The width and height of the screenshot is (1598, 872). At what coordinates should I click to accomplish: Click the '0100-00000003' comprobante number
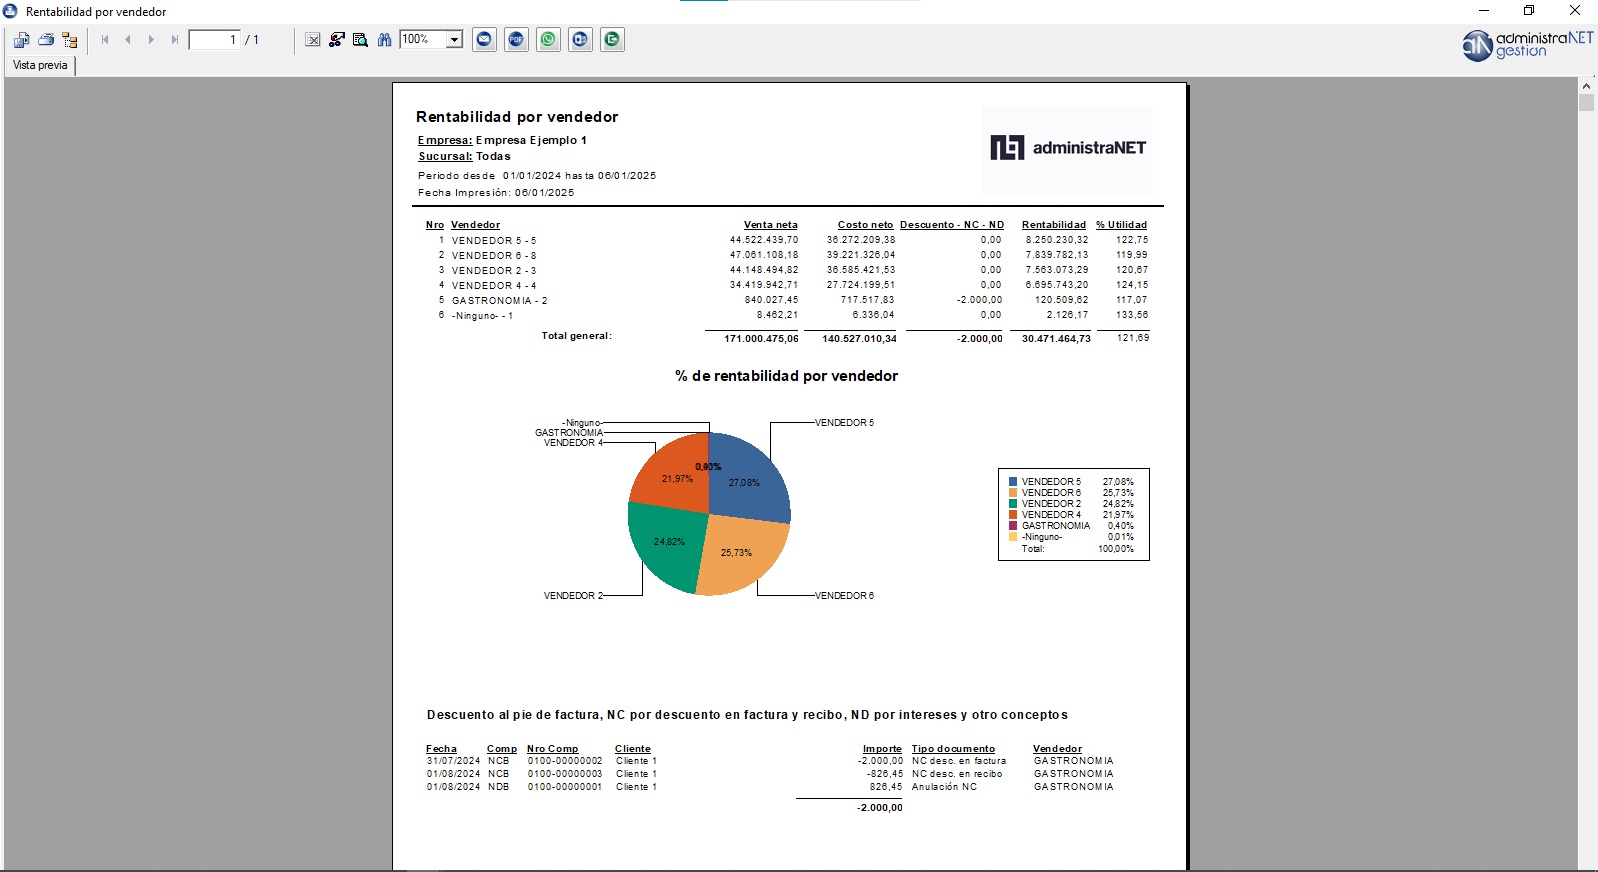pyautogui.click(x=565, y=774)
